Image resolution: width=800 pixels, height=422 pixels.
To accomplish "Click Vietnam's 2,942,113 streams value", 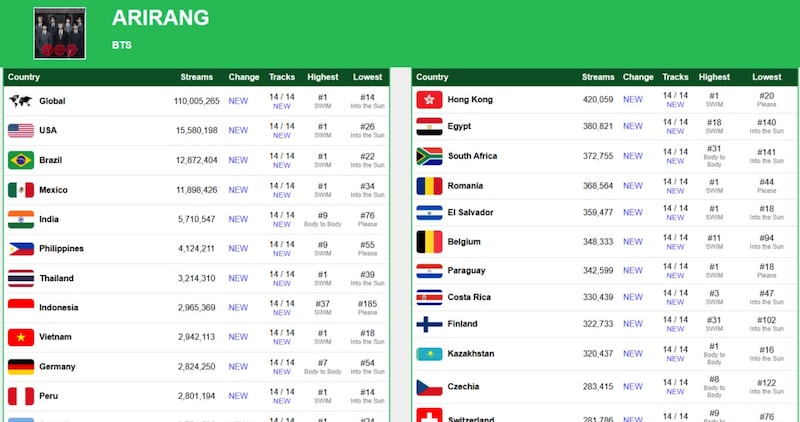I will coord(197,338).
